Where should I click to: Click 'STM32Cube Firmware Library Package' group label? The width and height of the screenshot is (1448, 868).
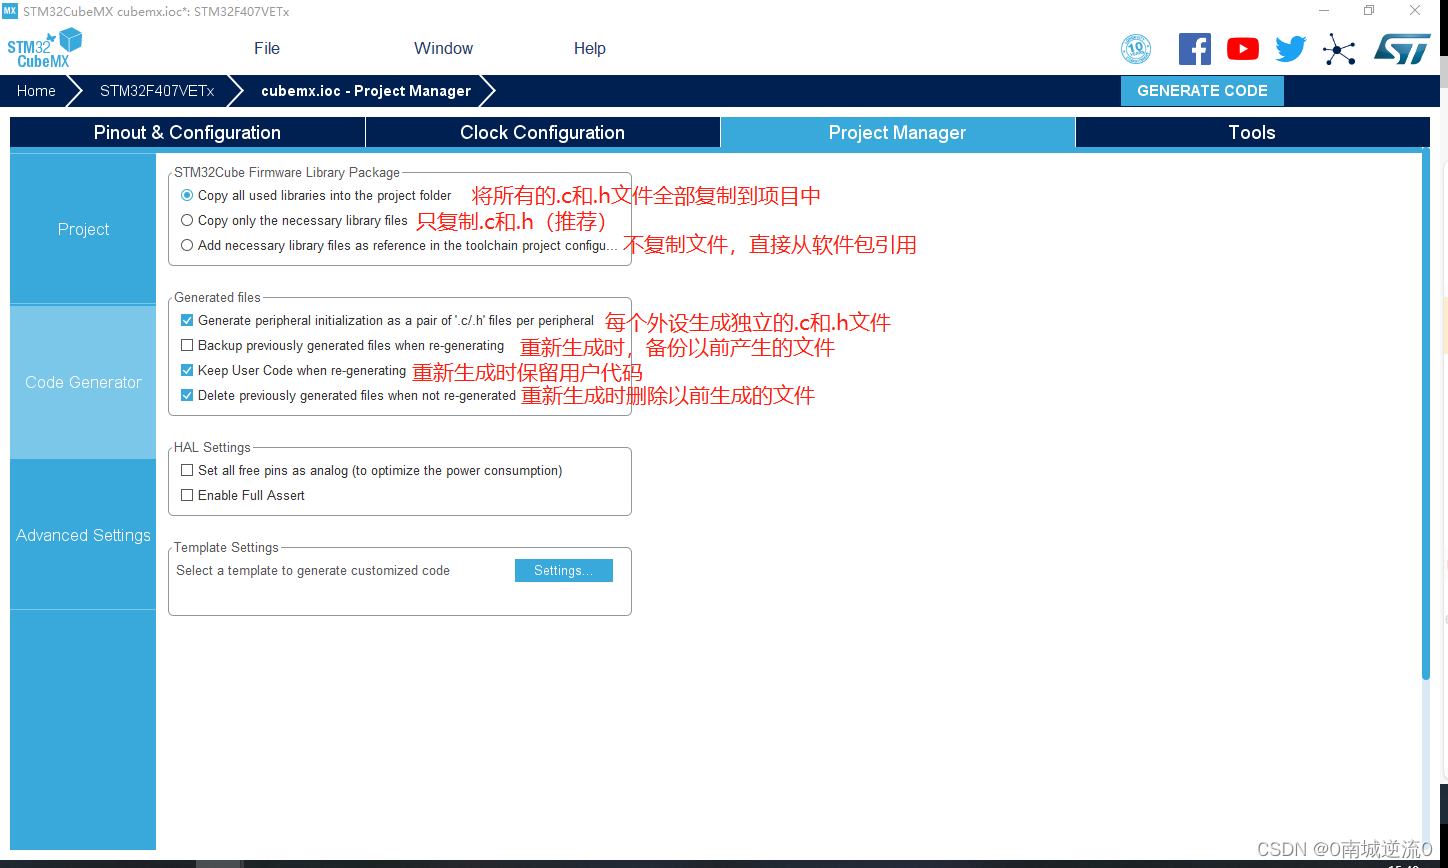click(287, 172)
